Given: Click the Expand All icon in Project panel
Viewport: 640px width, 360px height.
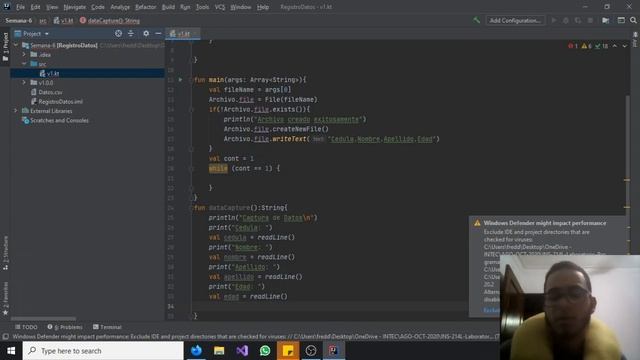Looking at the screenshot, I should tap(131, 33).
